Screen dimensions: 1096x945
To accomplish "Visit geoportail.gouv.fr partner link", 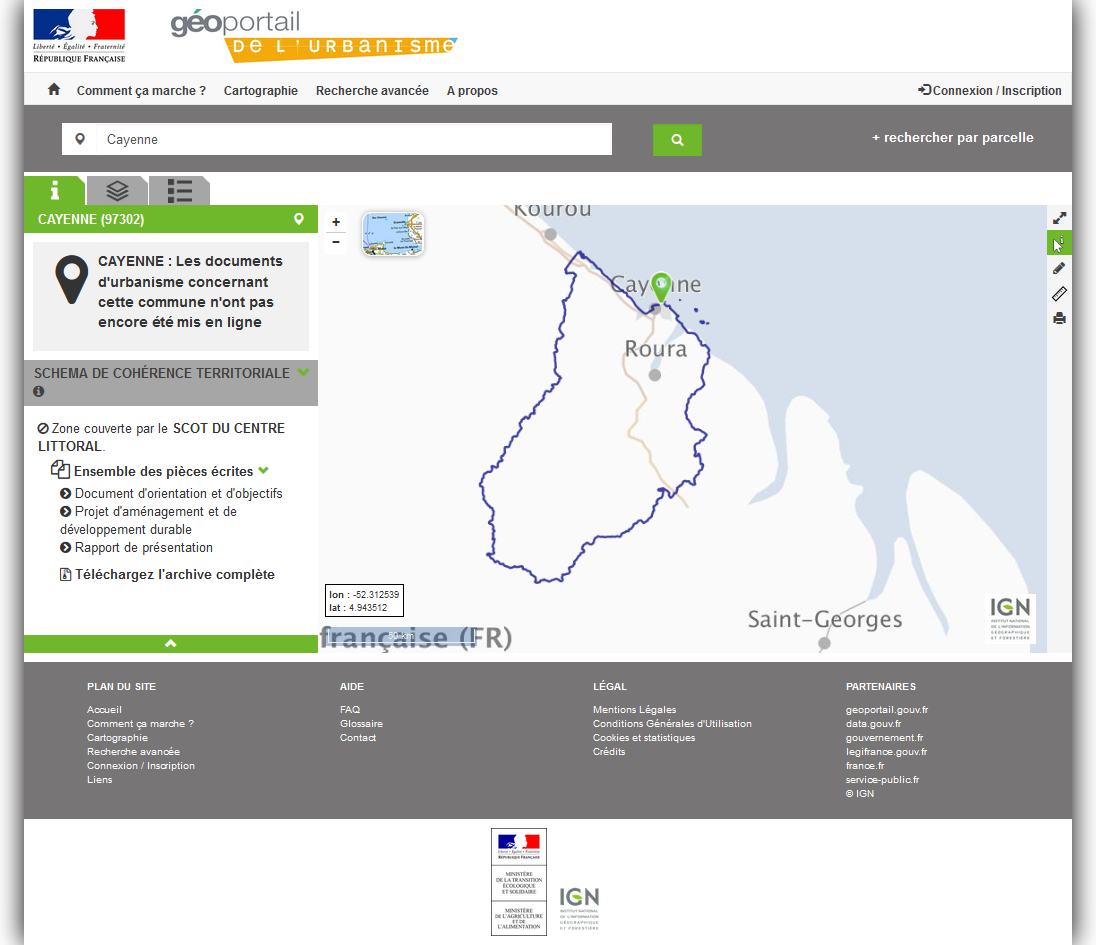I will 887,709.
